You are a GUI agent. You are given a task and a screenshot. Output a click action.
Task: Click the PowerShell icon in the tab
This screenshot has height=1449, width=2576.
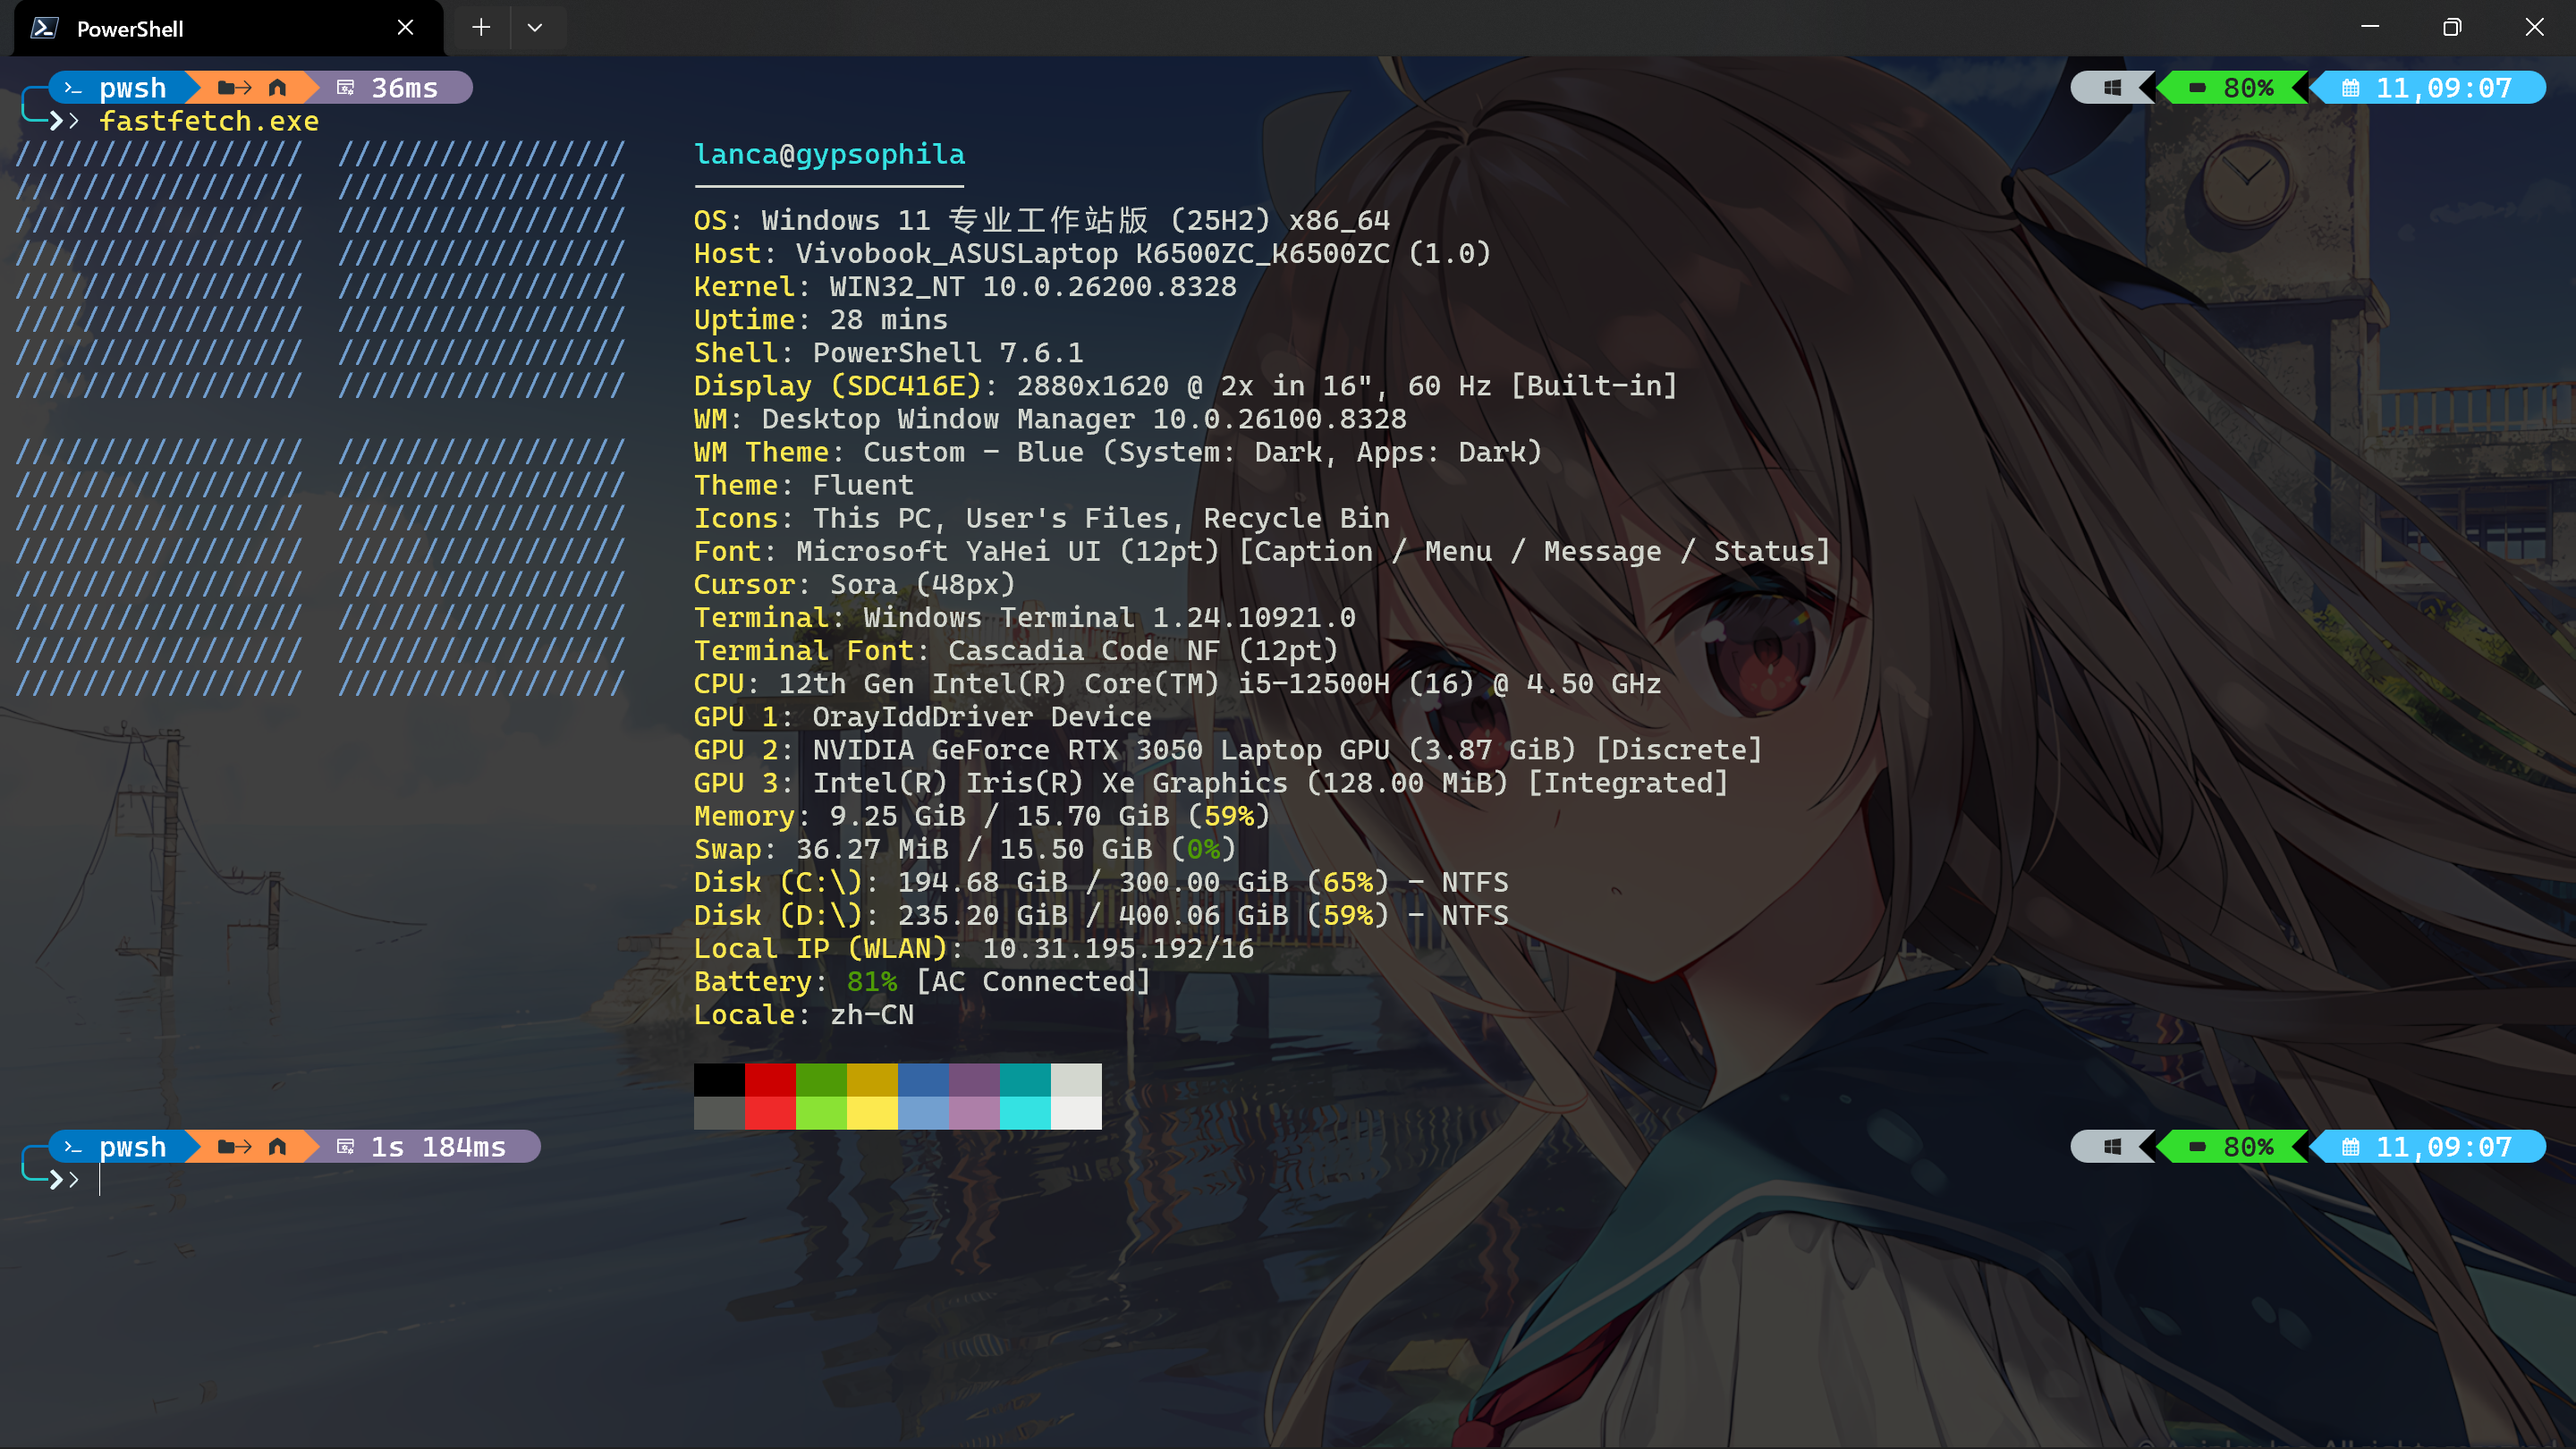click(x=44, y=28)
